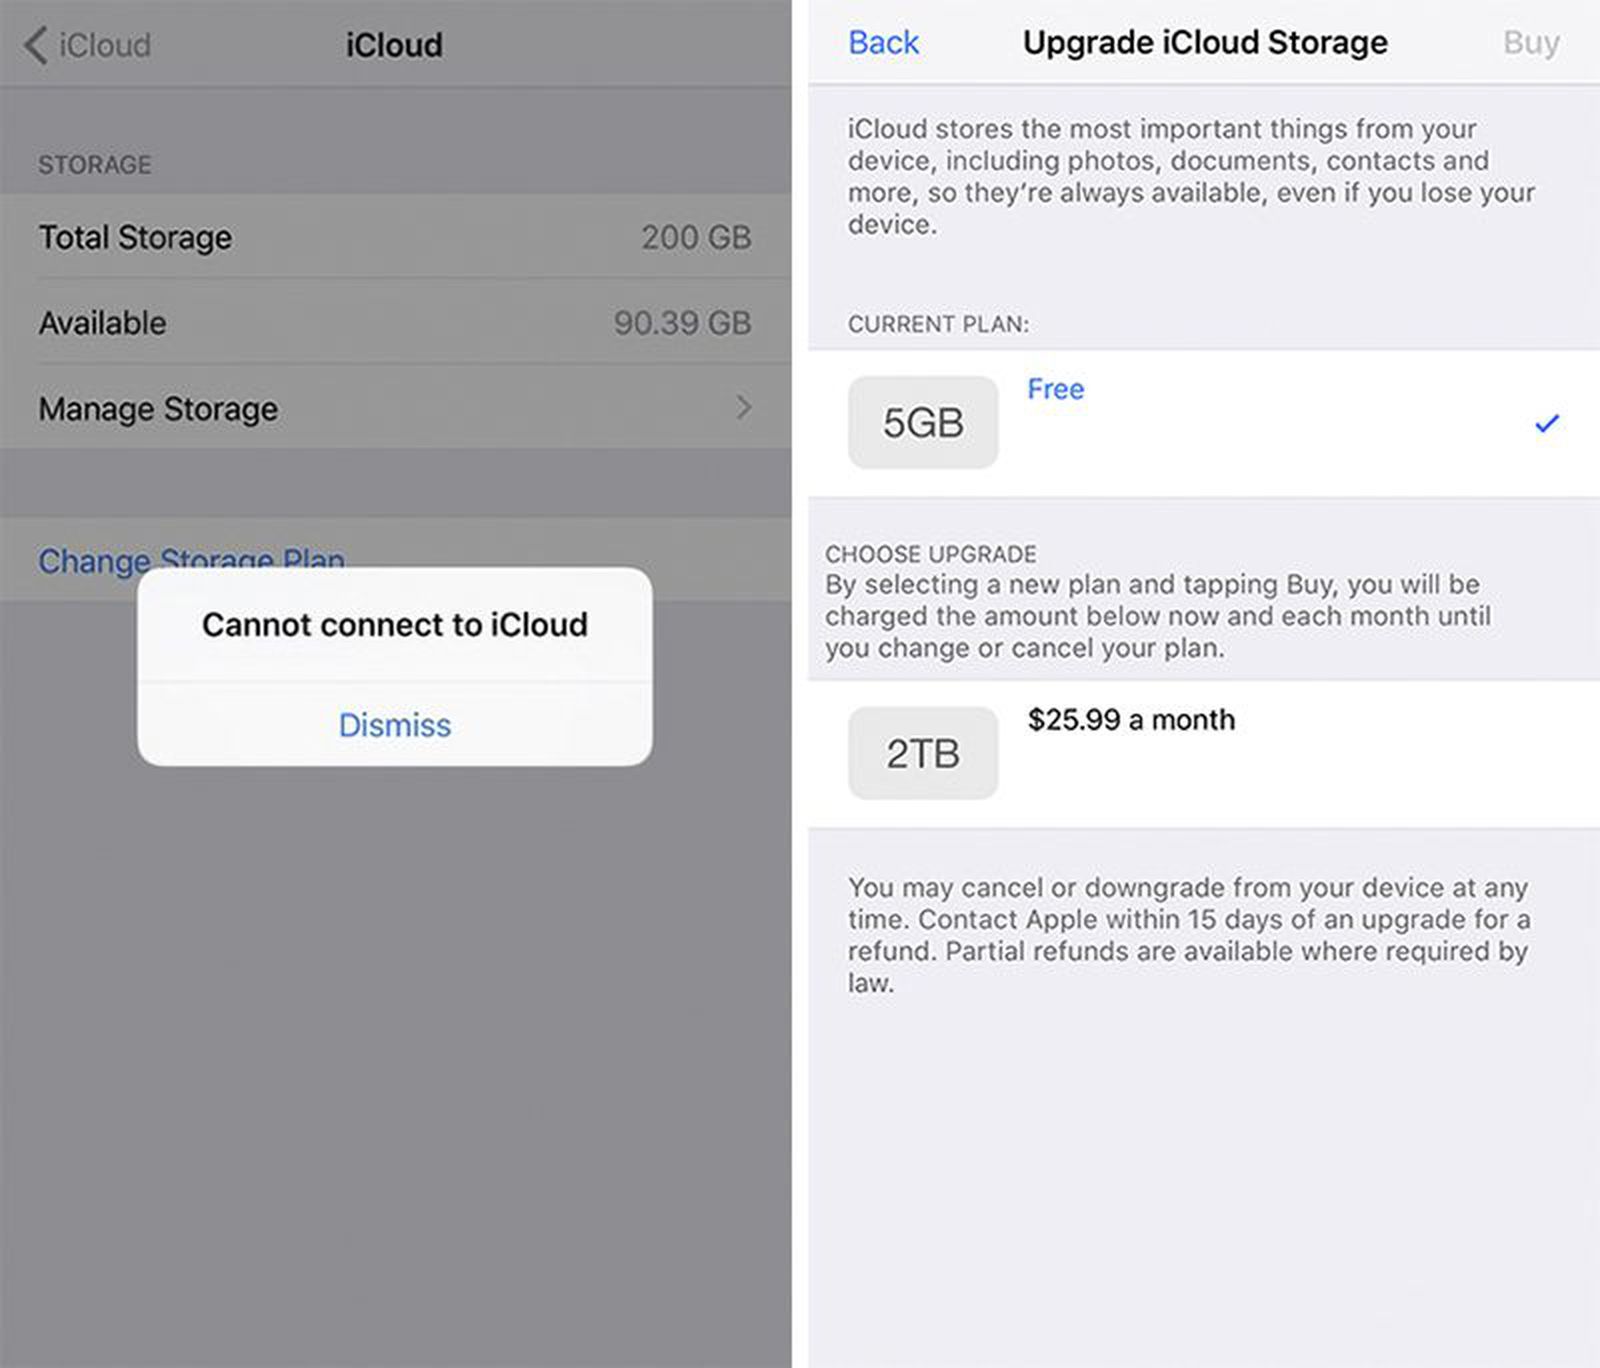Viewport: 1600px width, 1368px height.
Task: Choose the 2TB $25.99 a month plan
Action: pos(1200,752)
